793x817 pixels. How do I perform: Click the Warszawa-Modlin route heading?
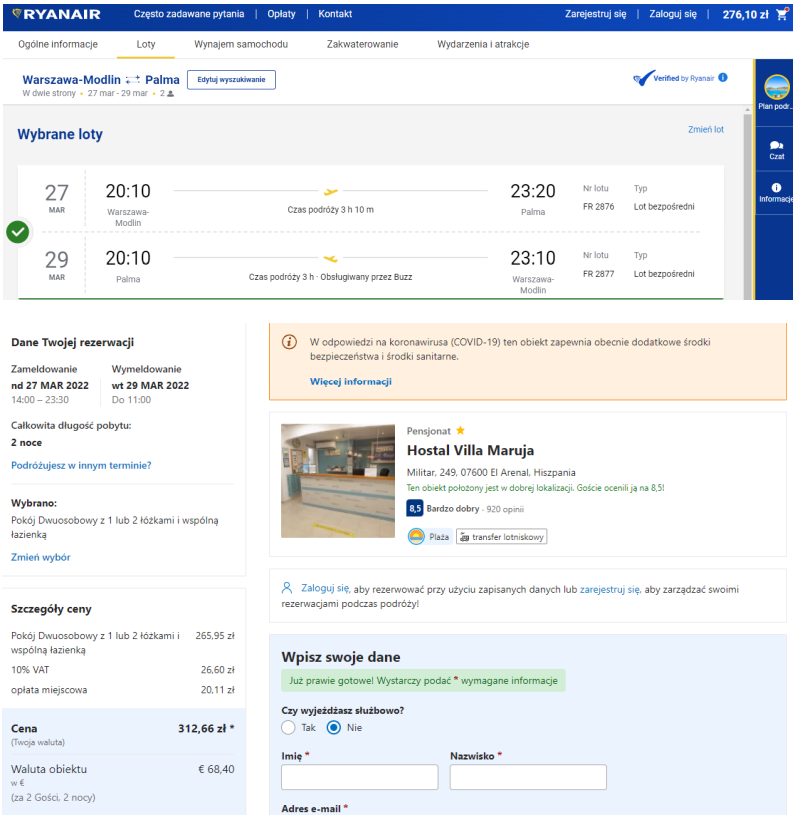pyautogui.click(x=71, y=80)
